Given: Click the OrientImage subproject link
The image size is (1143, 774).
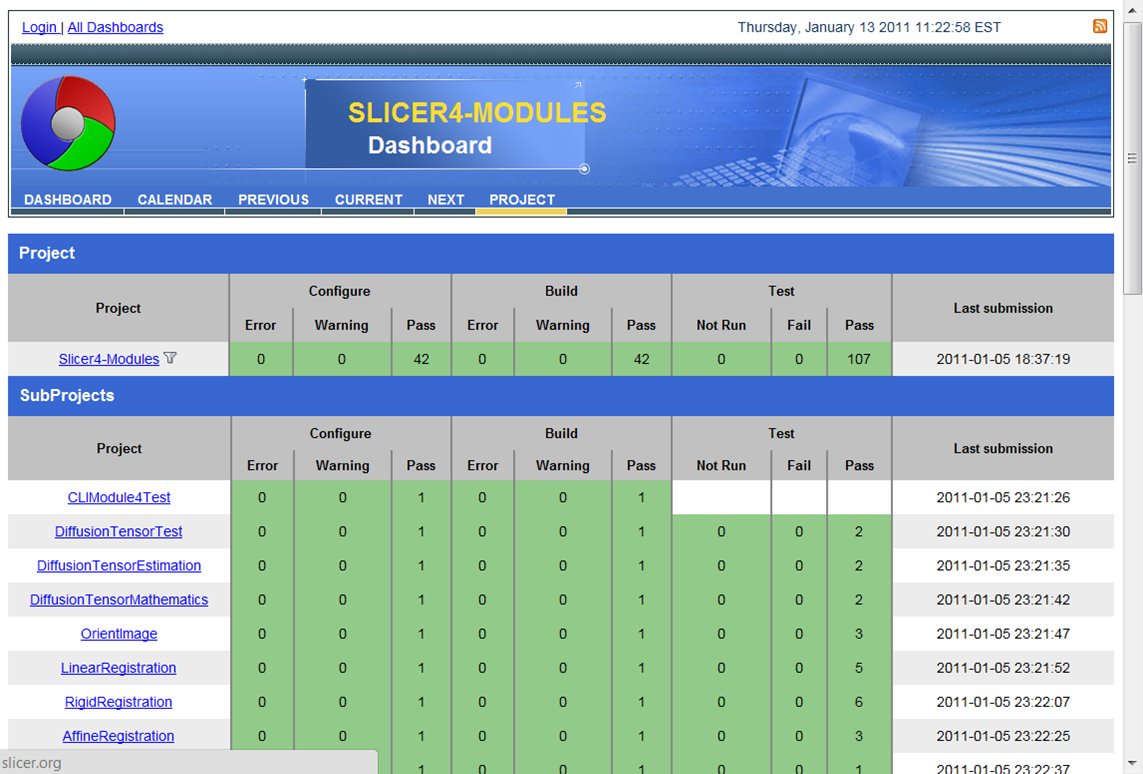Looking at the screenshot, I should click(x=119, y=633).
